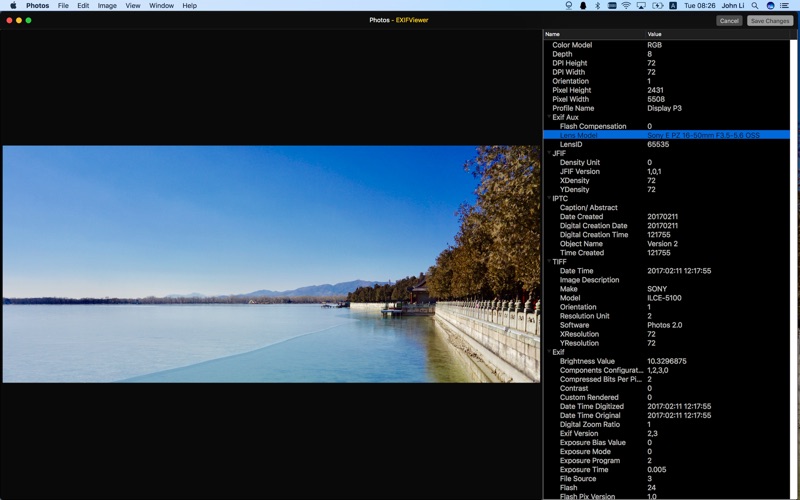800x500 pixels.
Task: Open the Image menu
Action: [107, 6]
